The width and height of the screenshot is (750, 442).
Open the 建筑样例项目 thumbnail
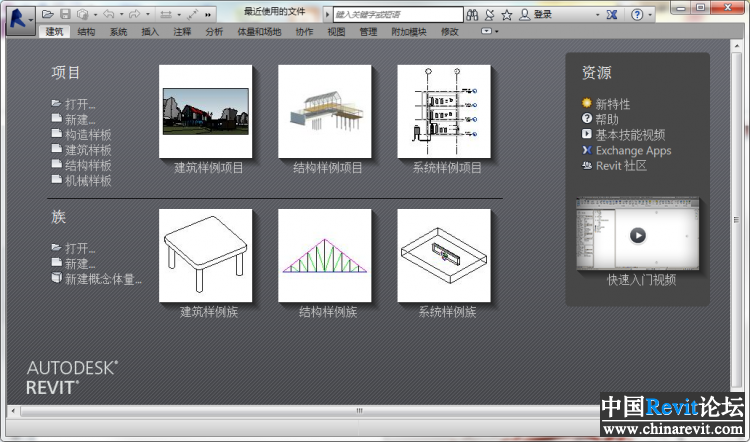coord(206,111)
